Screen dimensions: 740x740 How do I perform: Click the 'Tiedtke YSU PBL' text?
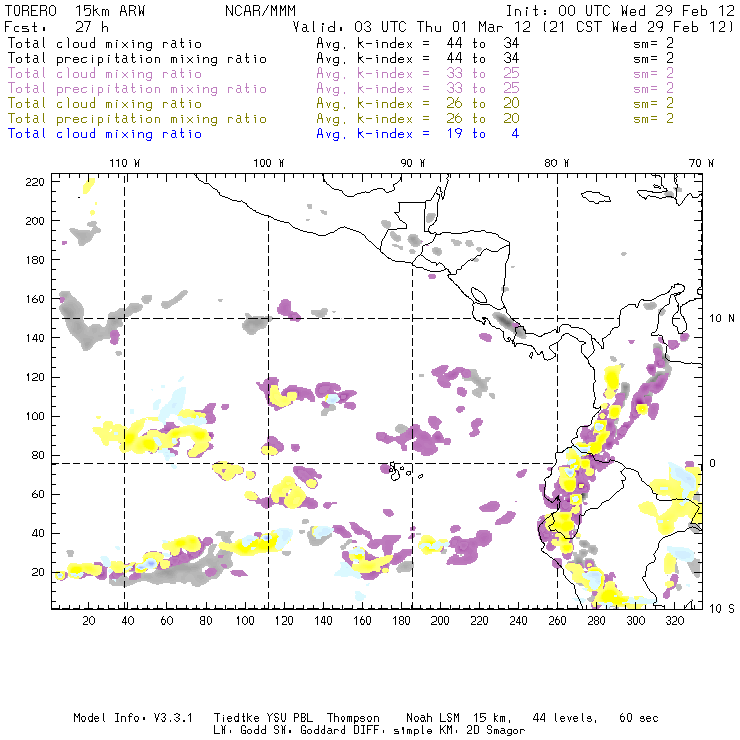click(263, 718)
